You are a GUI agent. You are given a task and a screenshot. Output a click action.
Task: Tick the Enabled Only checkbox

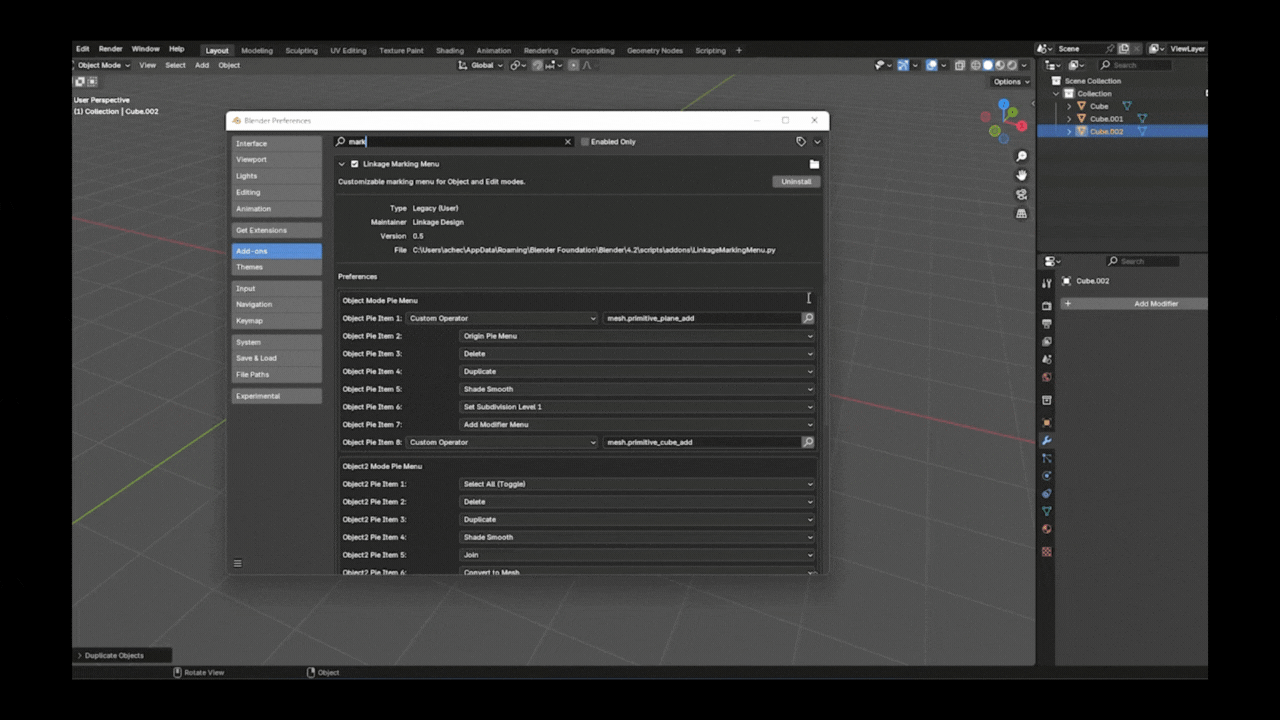585,142
